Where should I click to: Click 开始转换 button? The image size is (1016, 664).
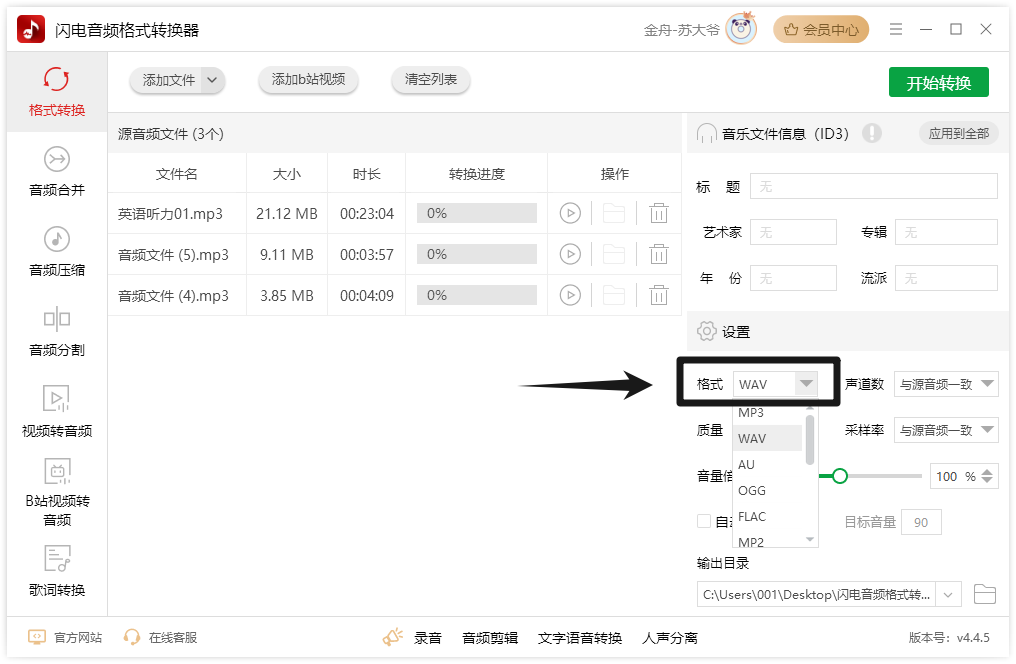938,82
